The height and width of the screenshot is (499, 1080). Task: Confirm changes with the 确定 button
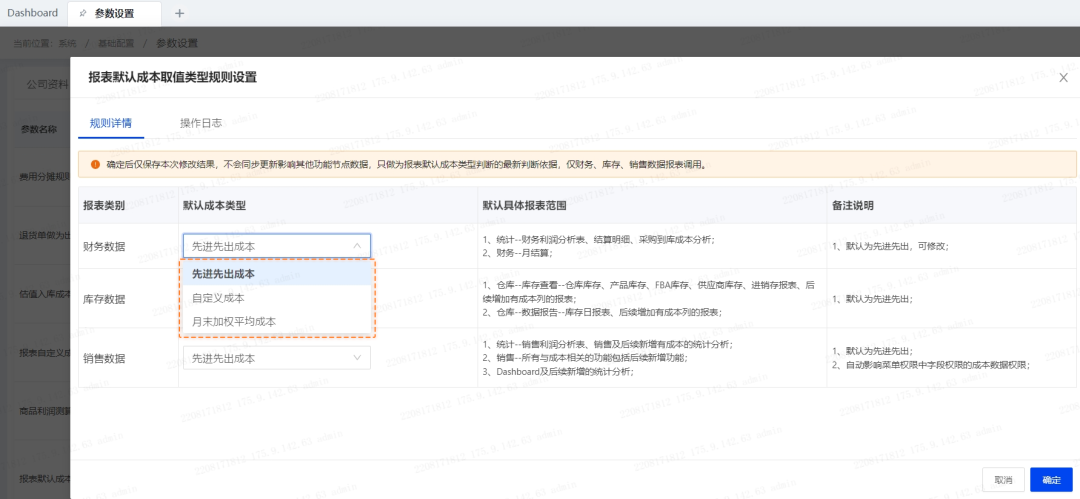coord(1051,480)
